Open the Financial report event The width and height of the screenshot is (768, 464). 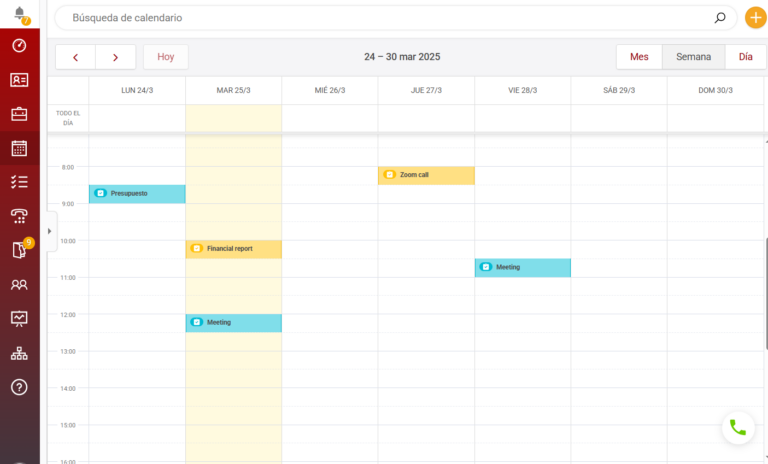pyautogui.click(x=234, y=249)
